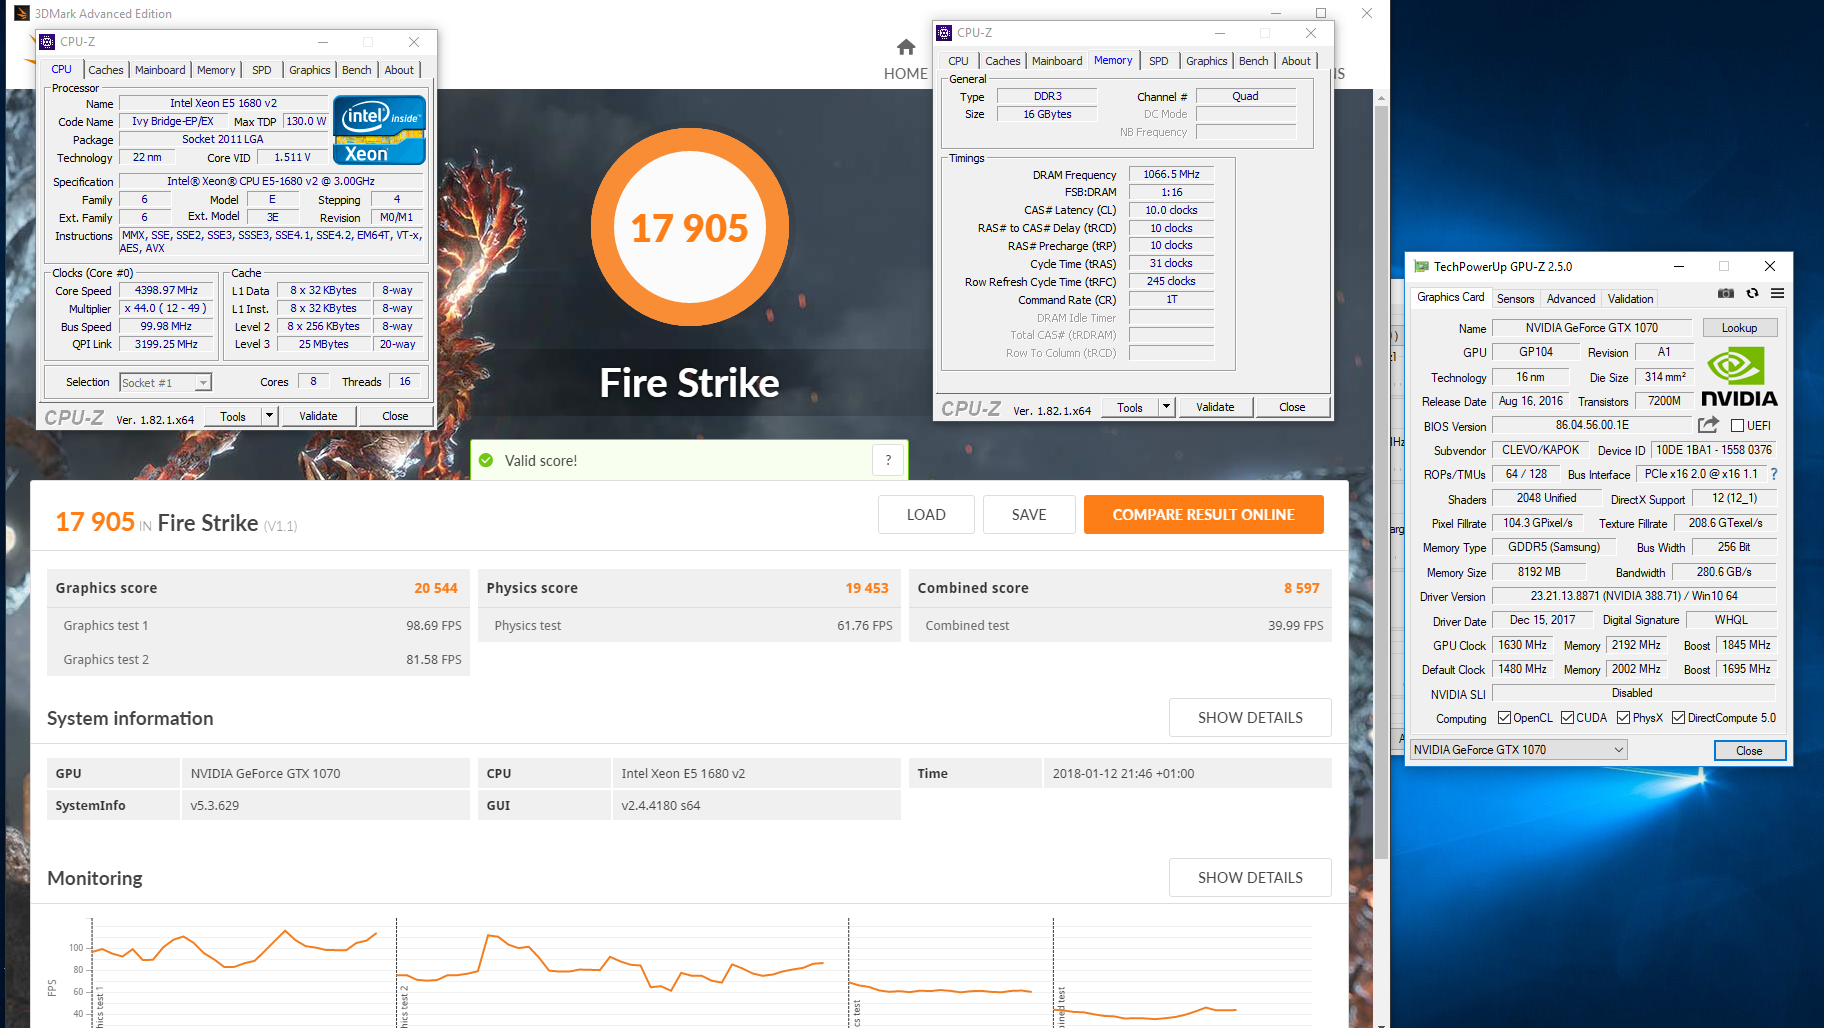
Task: Click the CPU-Z app icon in Memory window
Action: (944, 33)
